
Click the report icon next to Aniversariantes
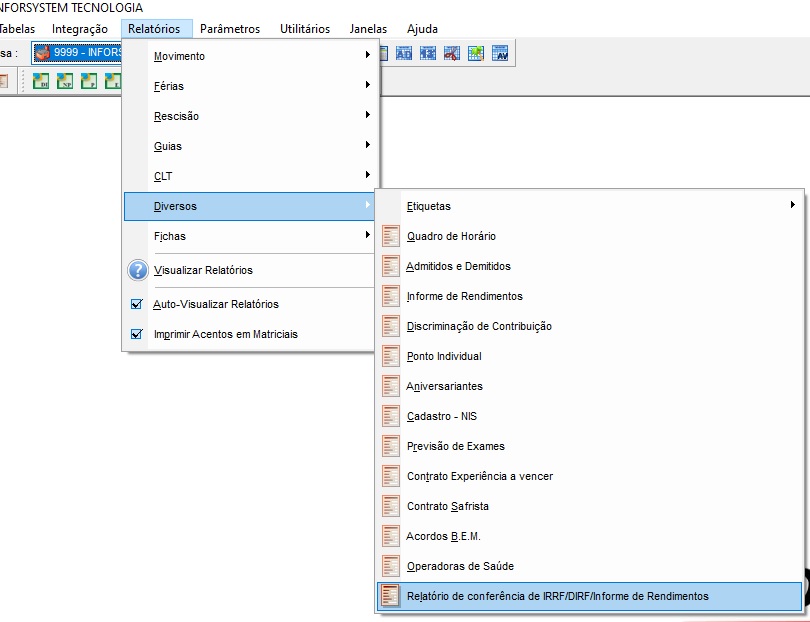pyautogui.click(x=391, y=386)
